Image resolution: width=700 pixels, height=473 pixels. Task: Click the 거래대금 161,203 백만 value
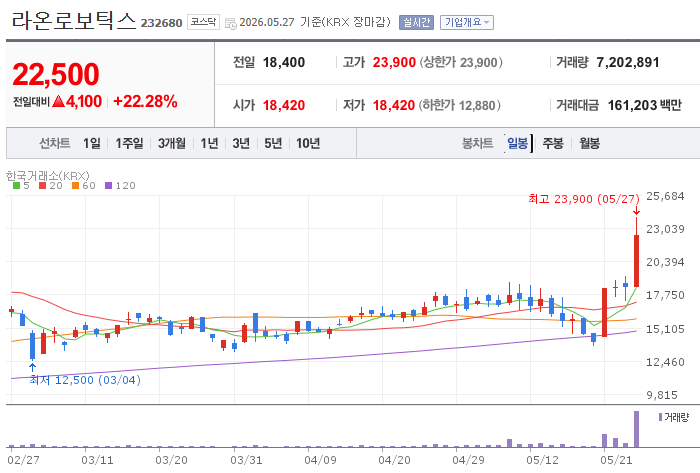645,105
